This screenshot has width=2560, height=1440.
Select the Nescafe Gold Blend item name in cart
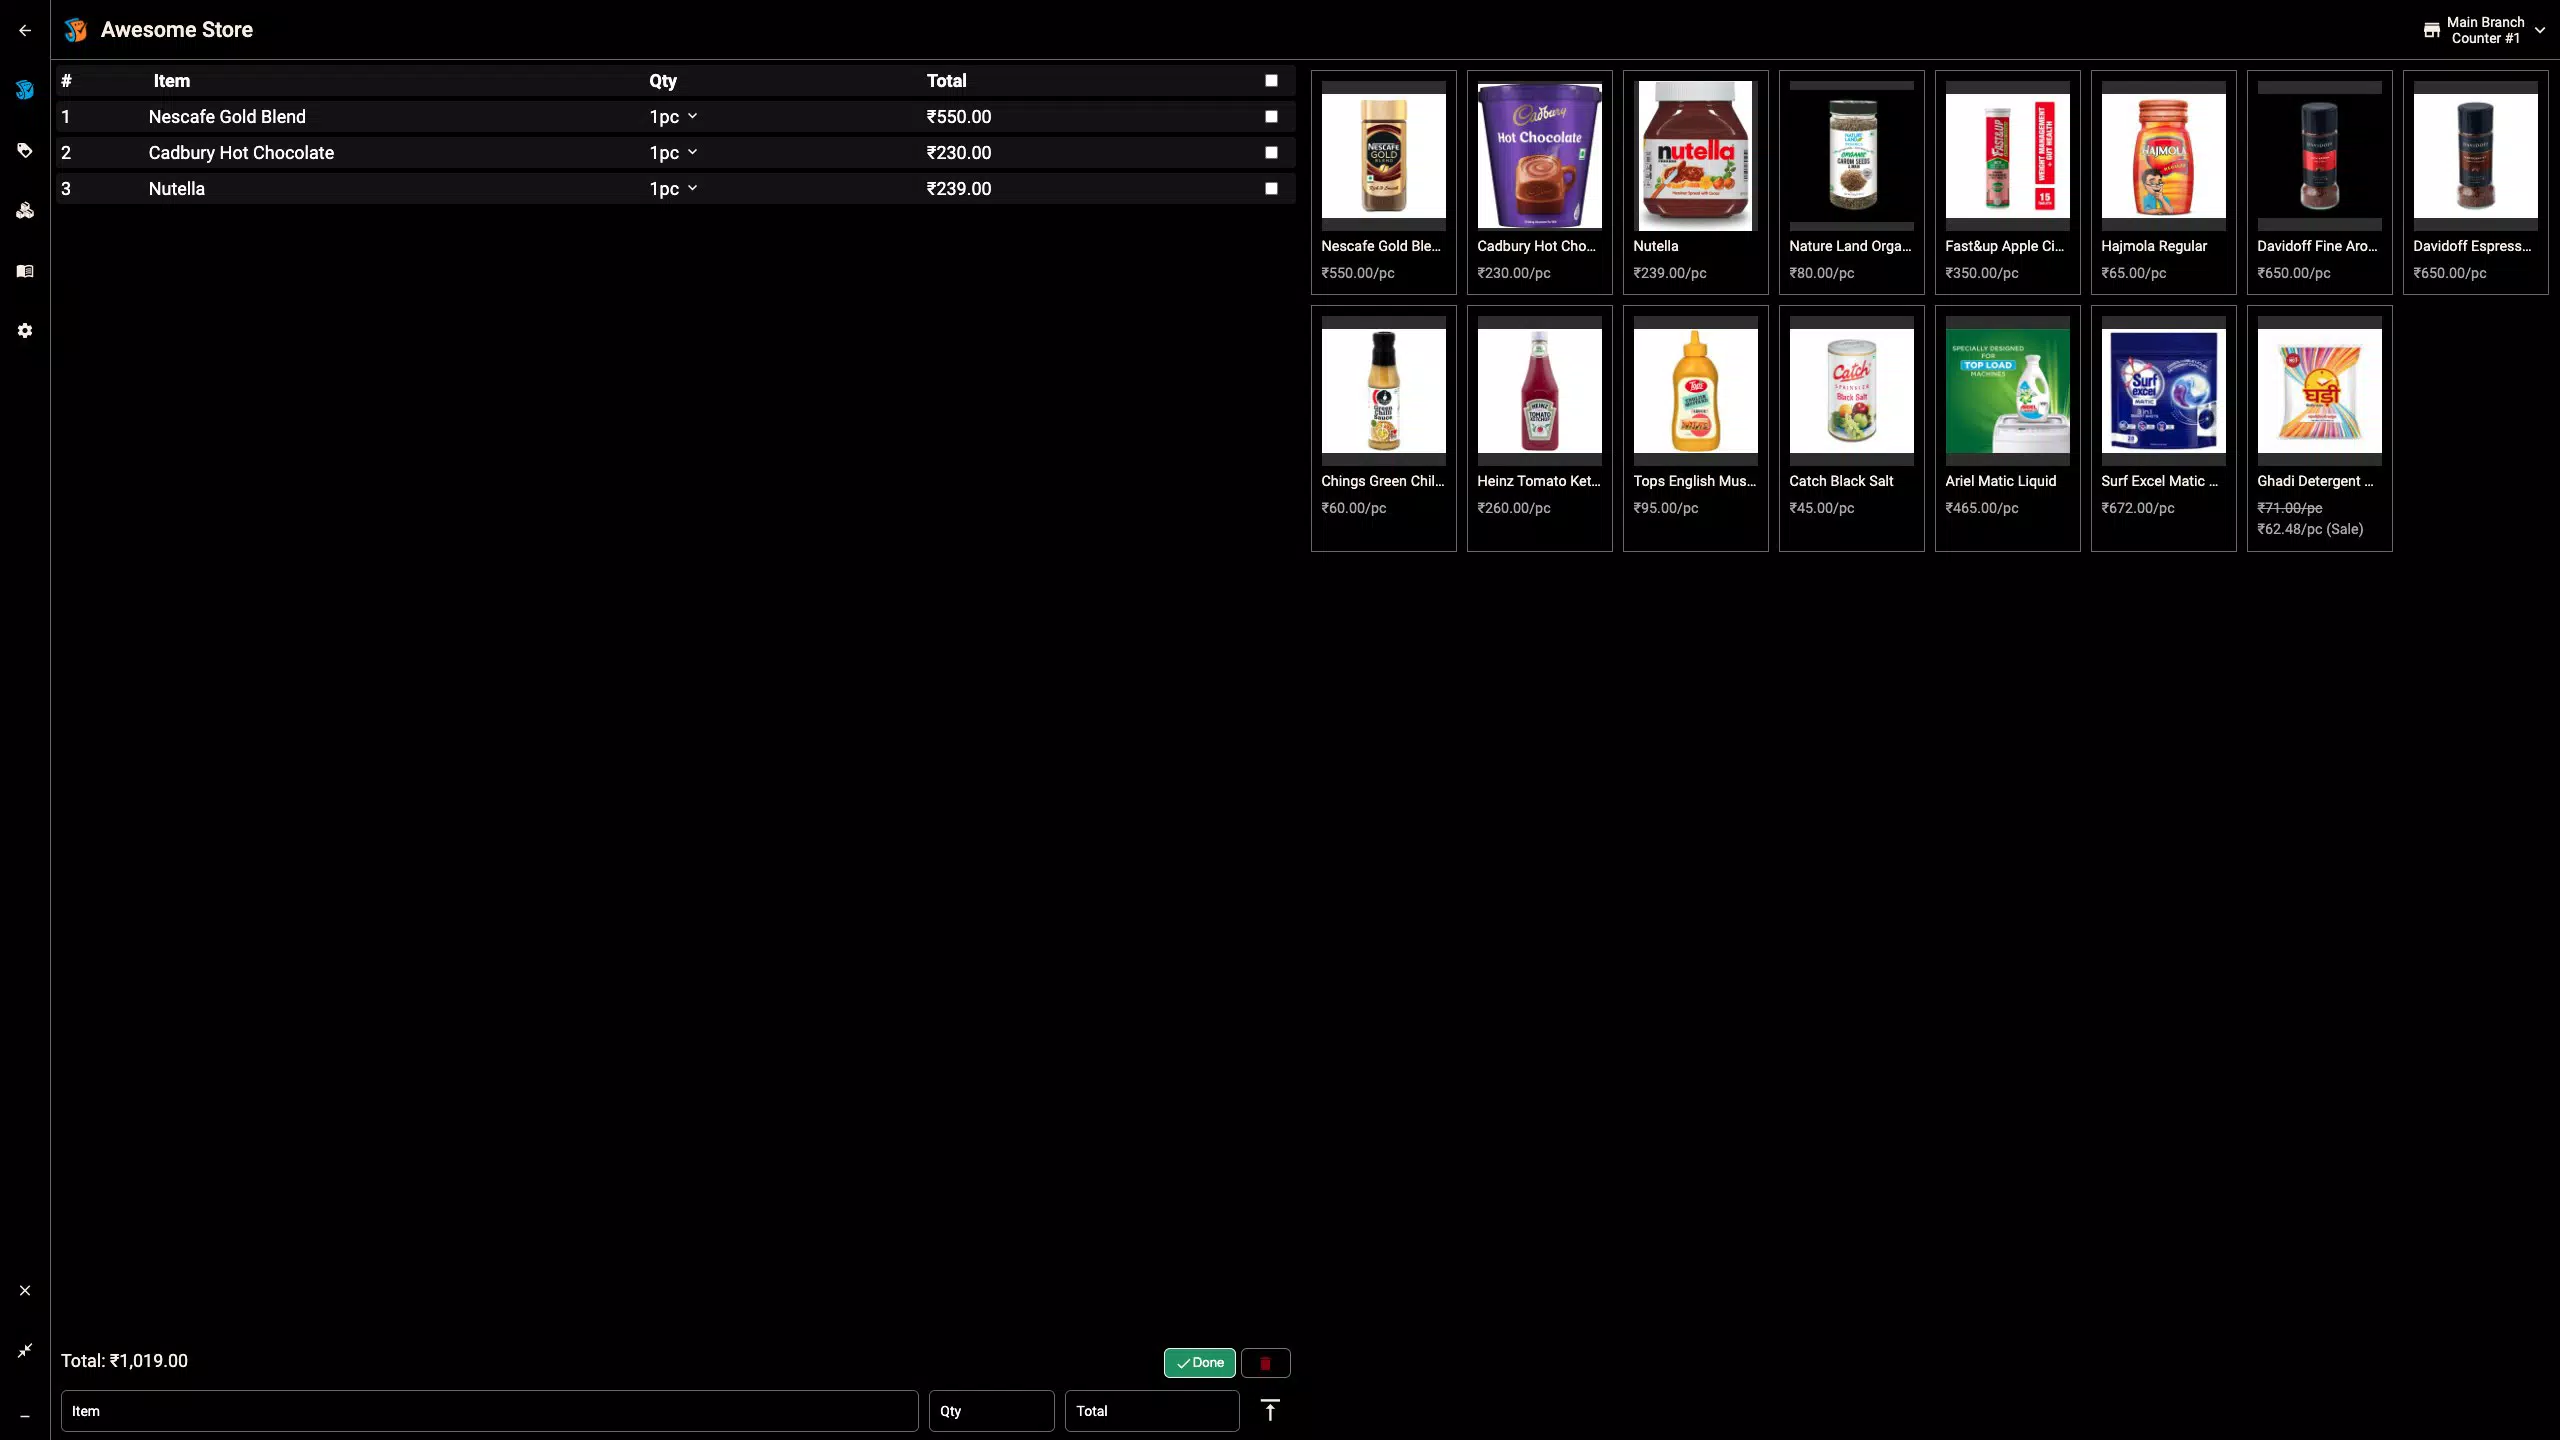pyautogui.click(x=227, y=117)
